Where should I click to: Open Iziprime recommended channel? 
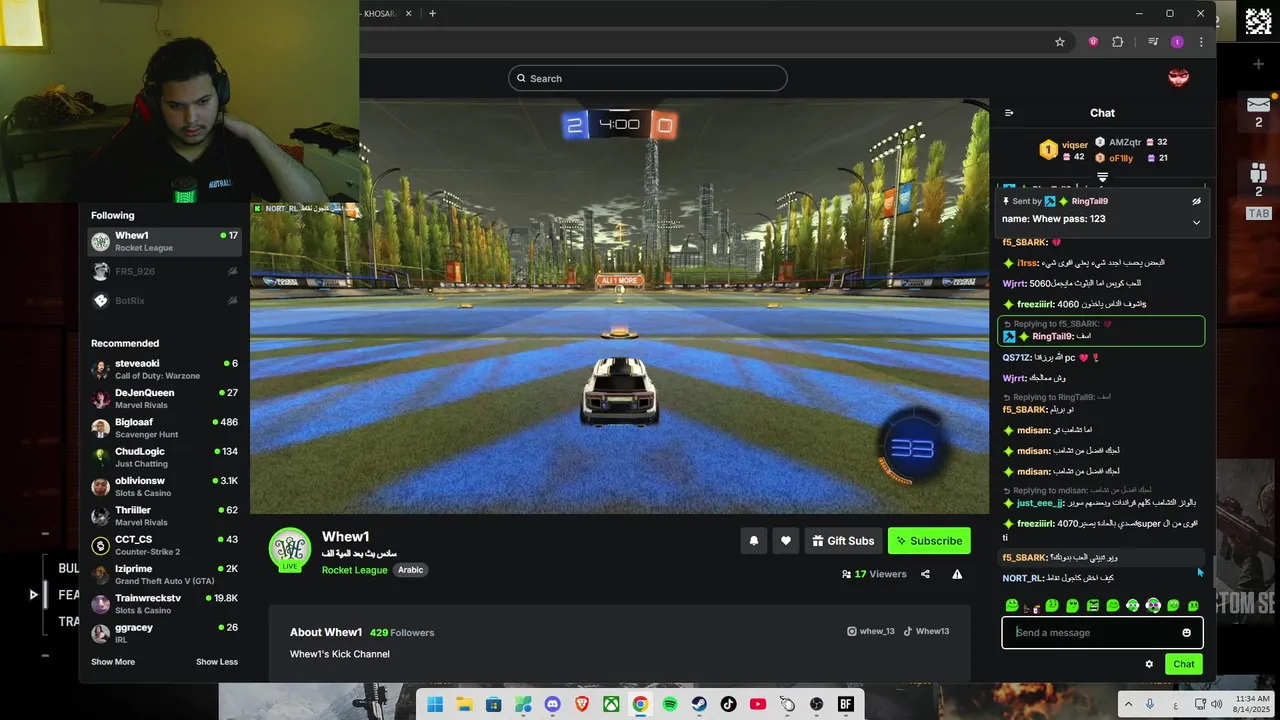(x=165, y=575)
